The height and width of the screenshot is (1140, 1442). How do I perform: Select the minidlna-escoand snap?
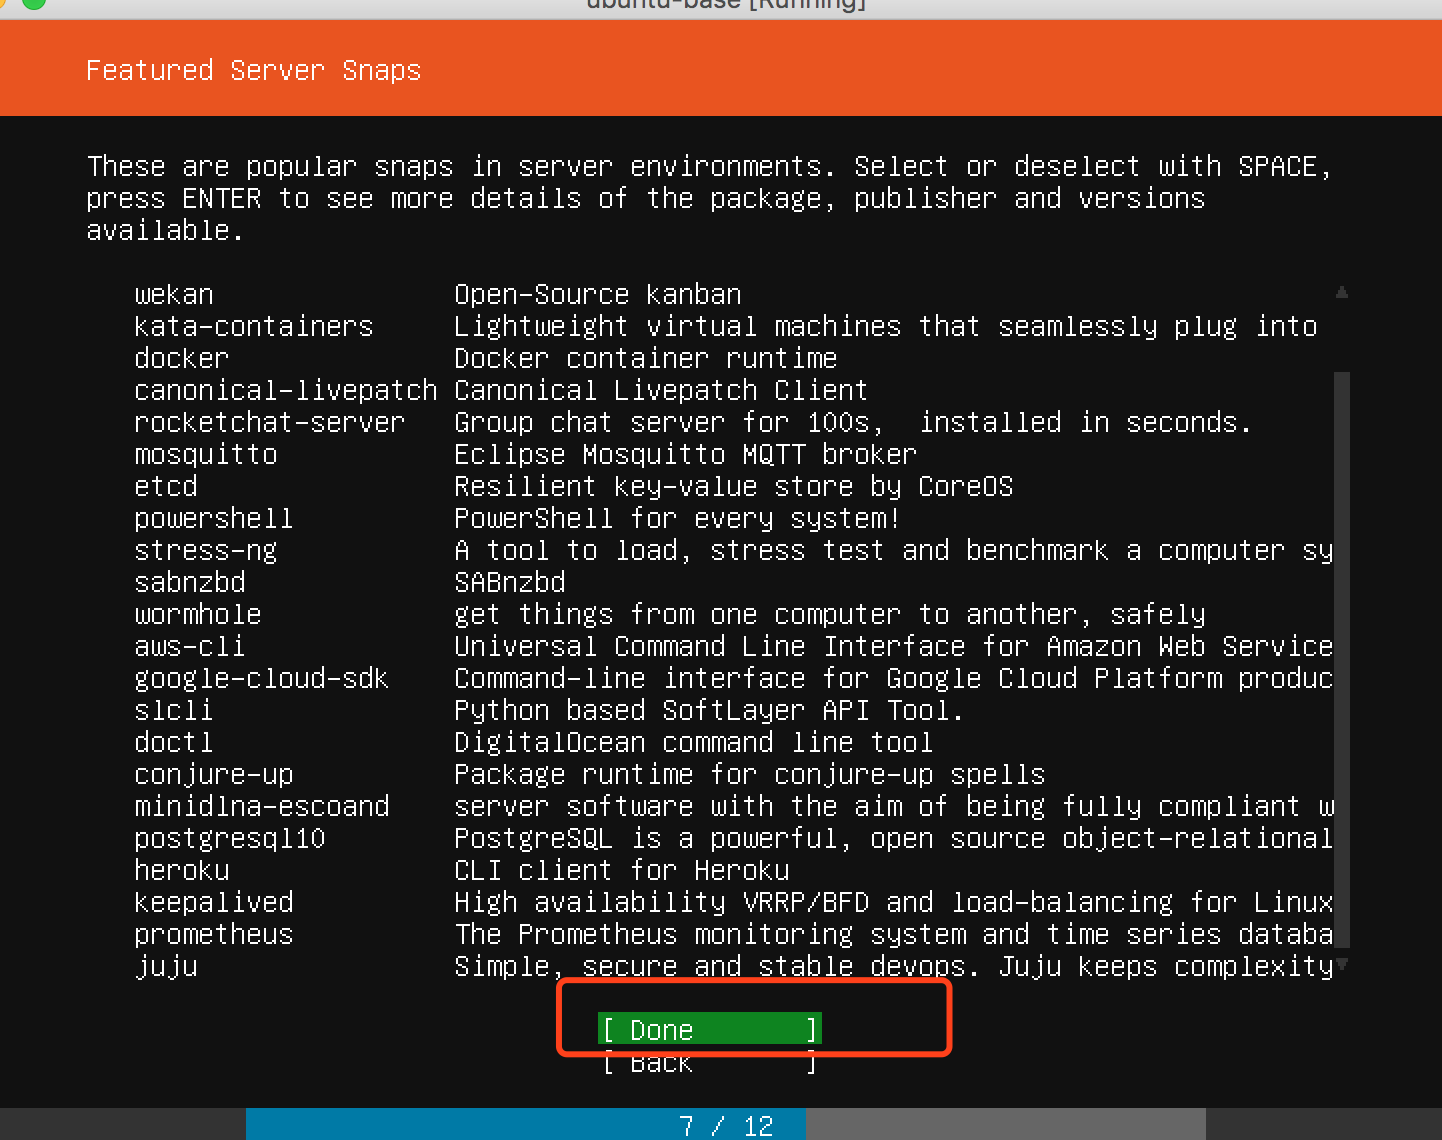click(733, 806)
